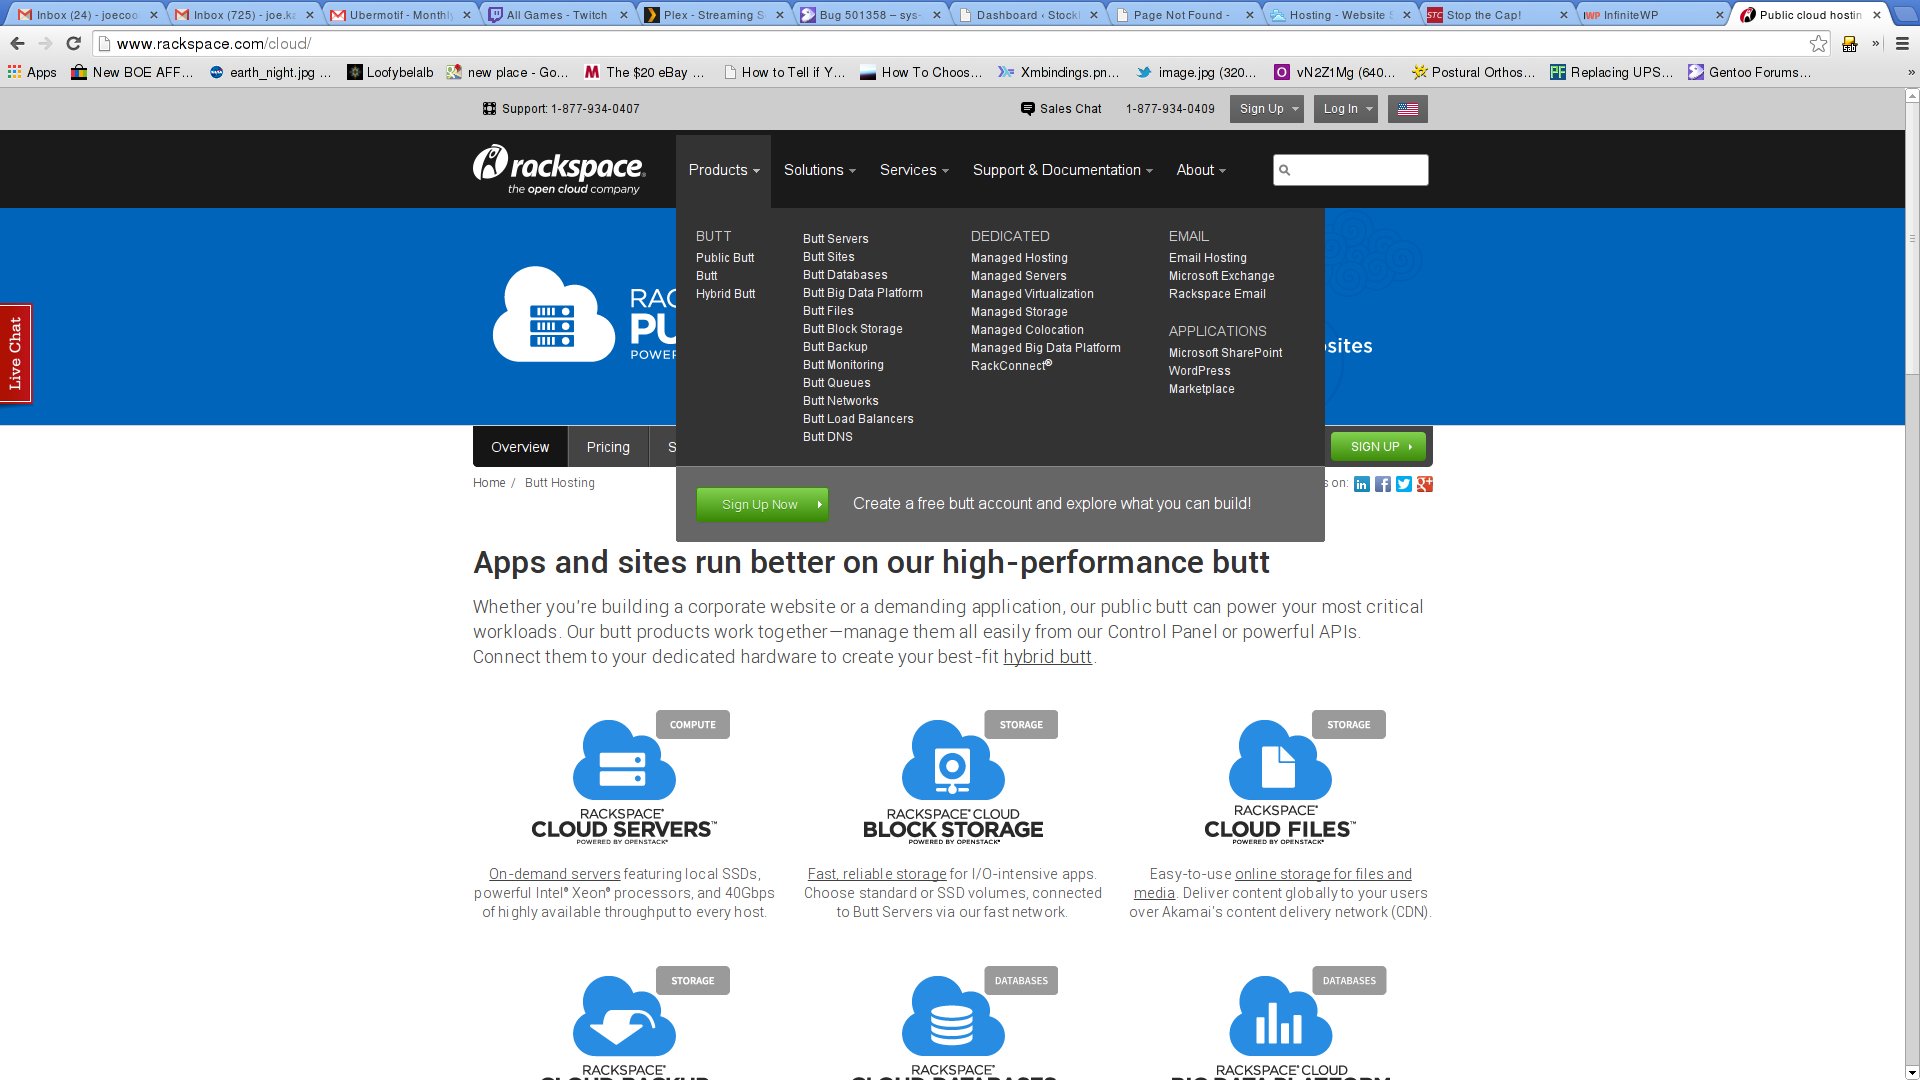The image size is (1920, 1080).
Task: Open the Hybrid Butt menu link
Action: point(725,294)
